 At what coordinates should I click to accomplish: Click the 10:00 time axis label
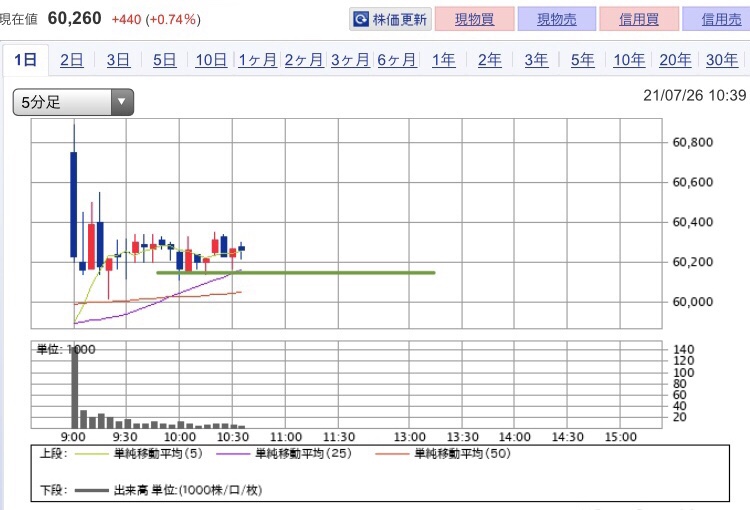coord(180,437)
